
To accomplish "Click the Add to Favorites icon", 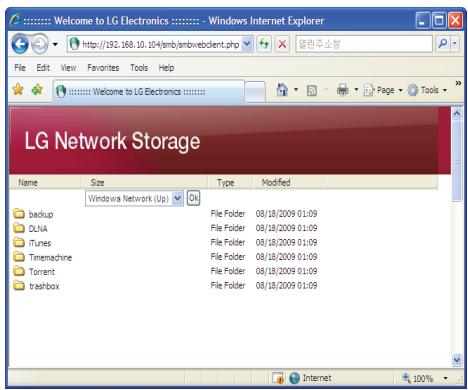I will [x=37, y=89].
